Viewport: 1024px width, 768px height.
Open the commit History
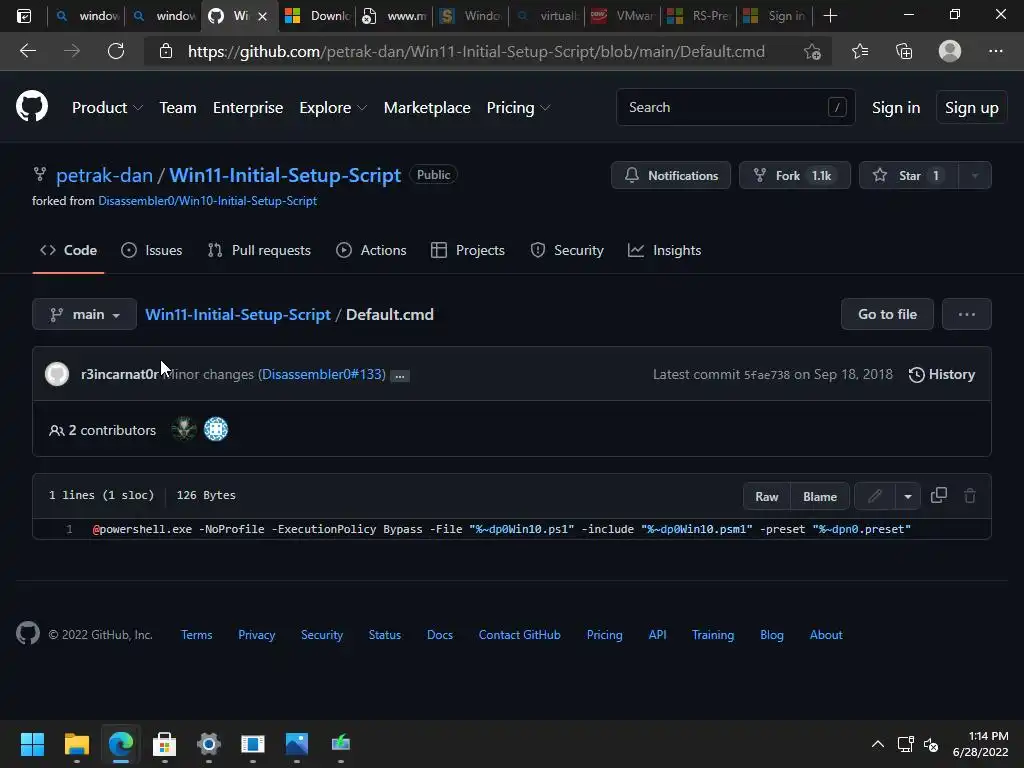pos(942,374)
